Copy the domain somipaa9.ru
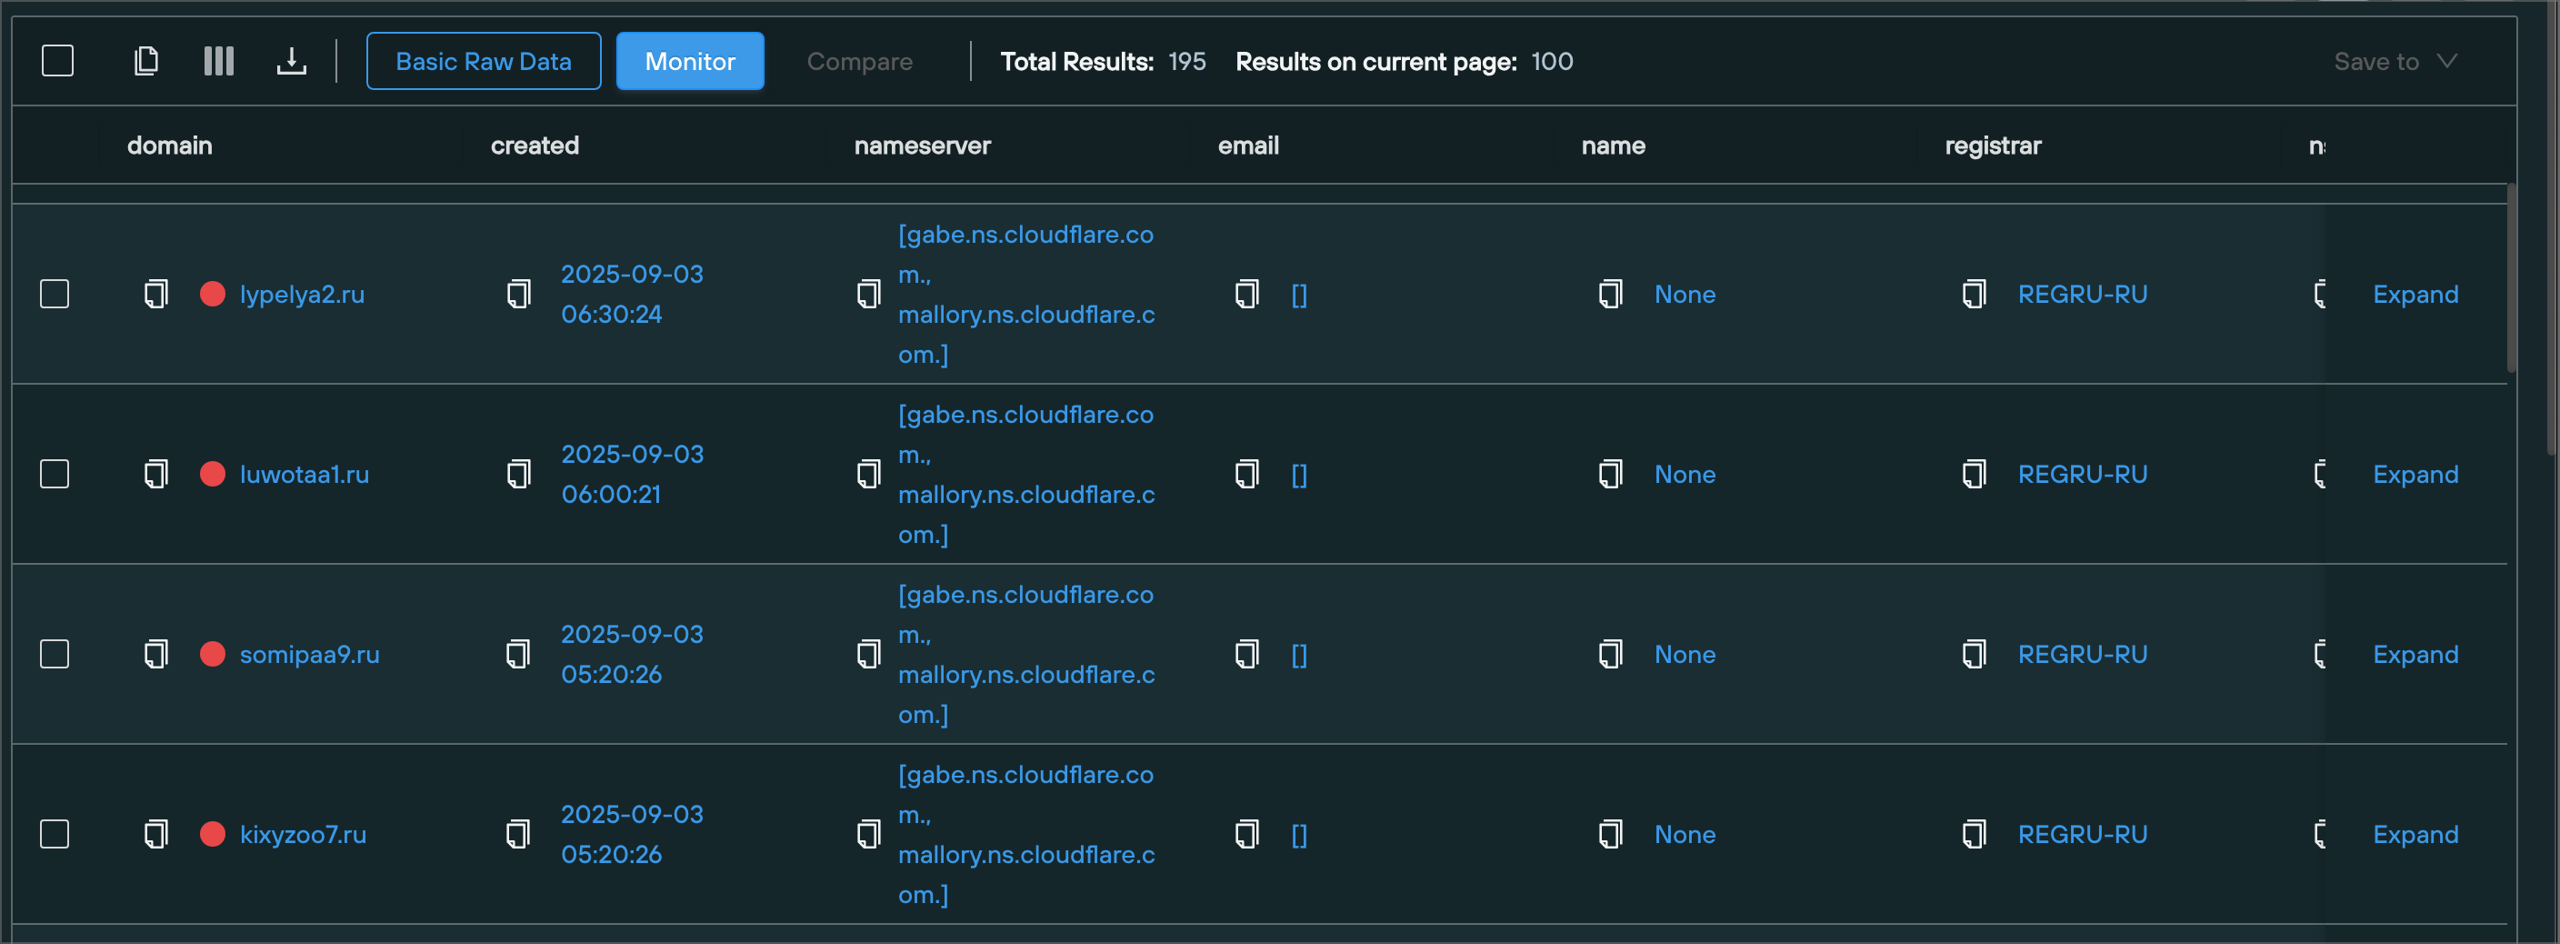This screenshot has height=944, width=2560. (156, 654)
